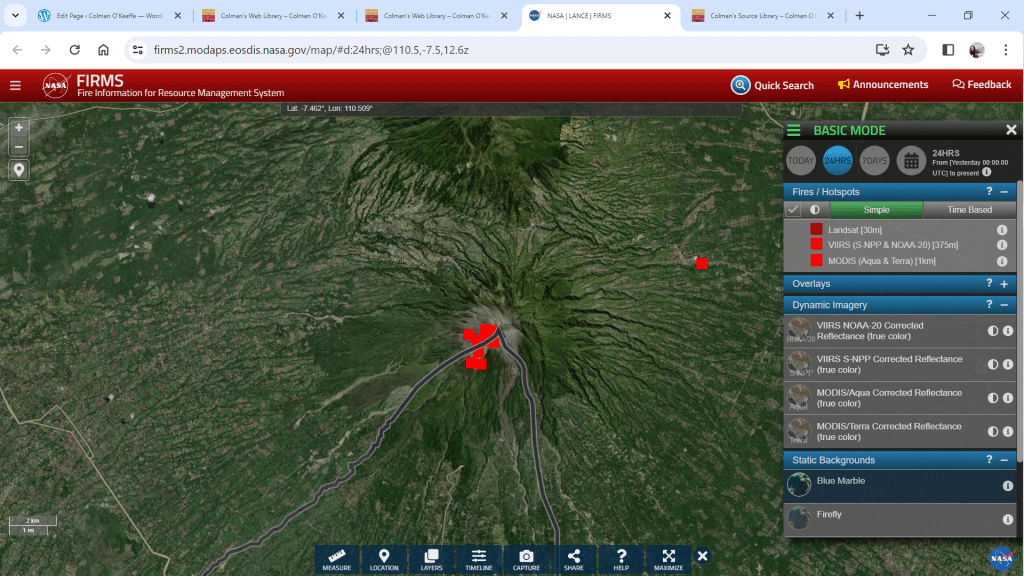Toggle the Fires / Hotspots layer checkbox
Image resolution: width=1024 pixels, height=576 pixels.
[794, 210]
